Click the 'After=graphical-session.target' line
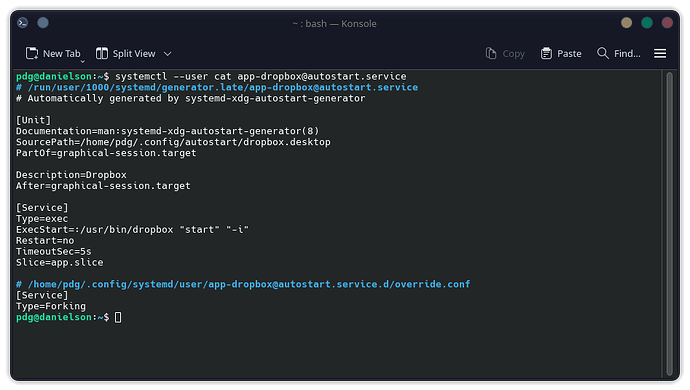Viewport: 690px width, 390px height. click(103, 186)
